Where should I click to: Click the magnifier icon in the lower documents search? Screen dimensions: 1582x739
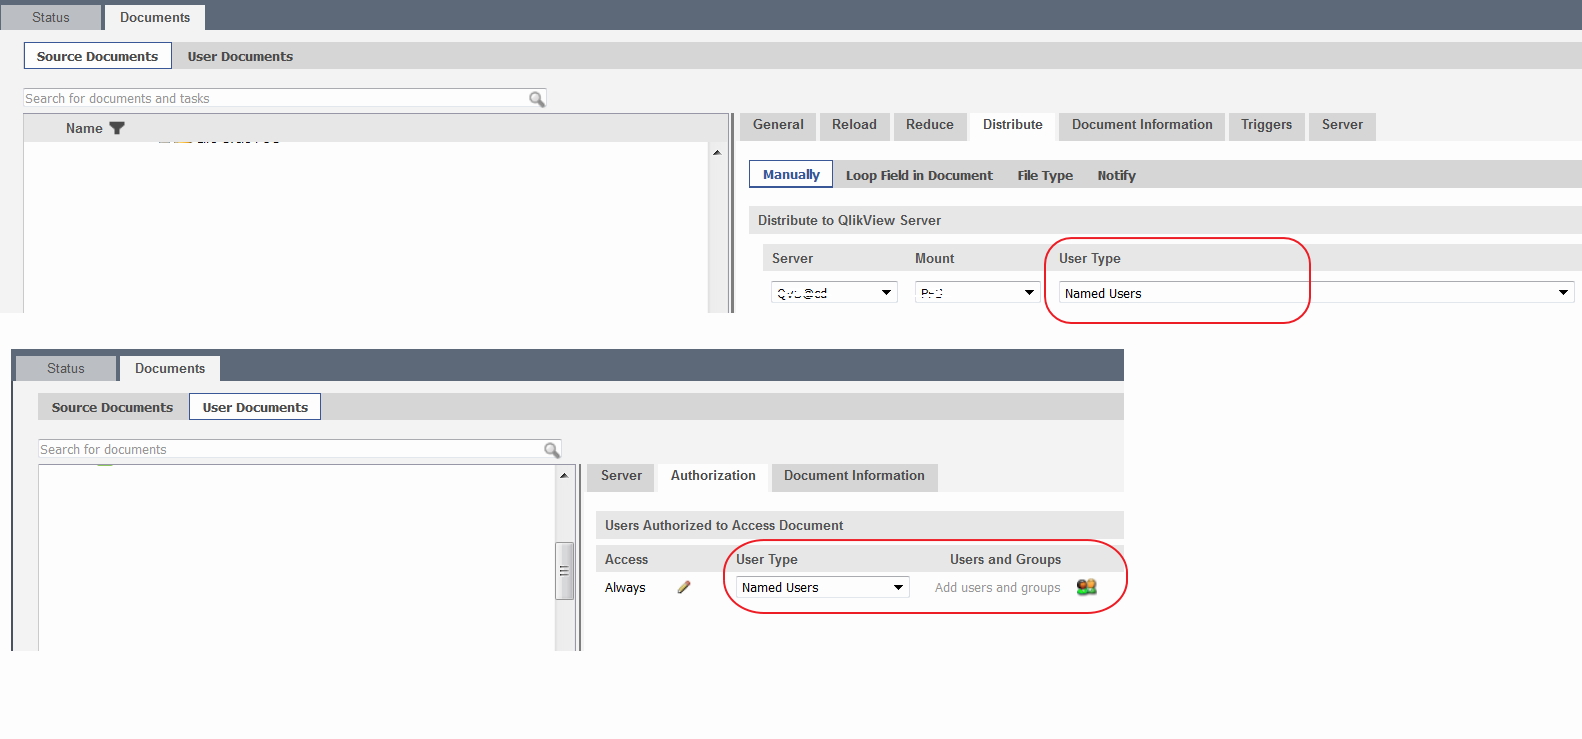552,449
